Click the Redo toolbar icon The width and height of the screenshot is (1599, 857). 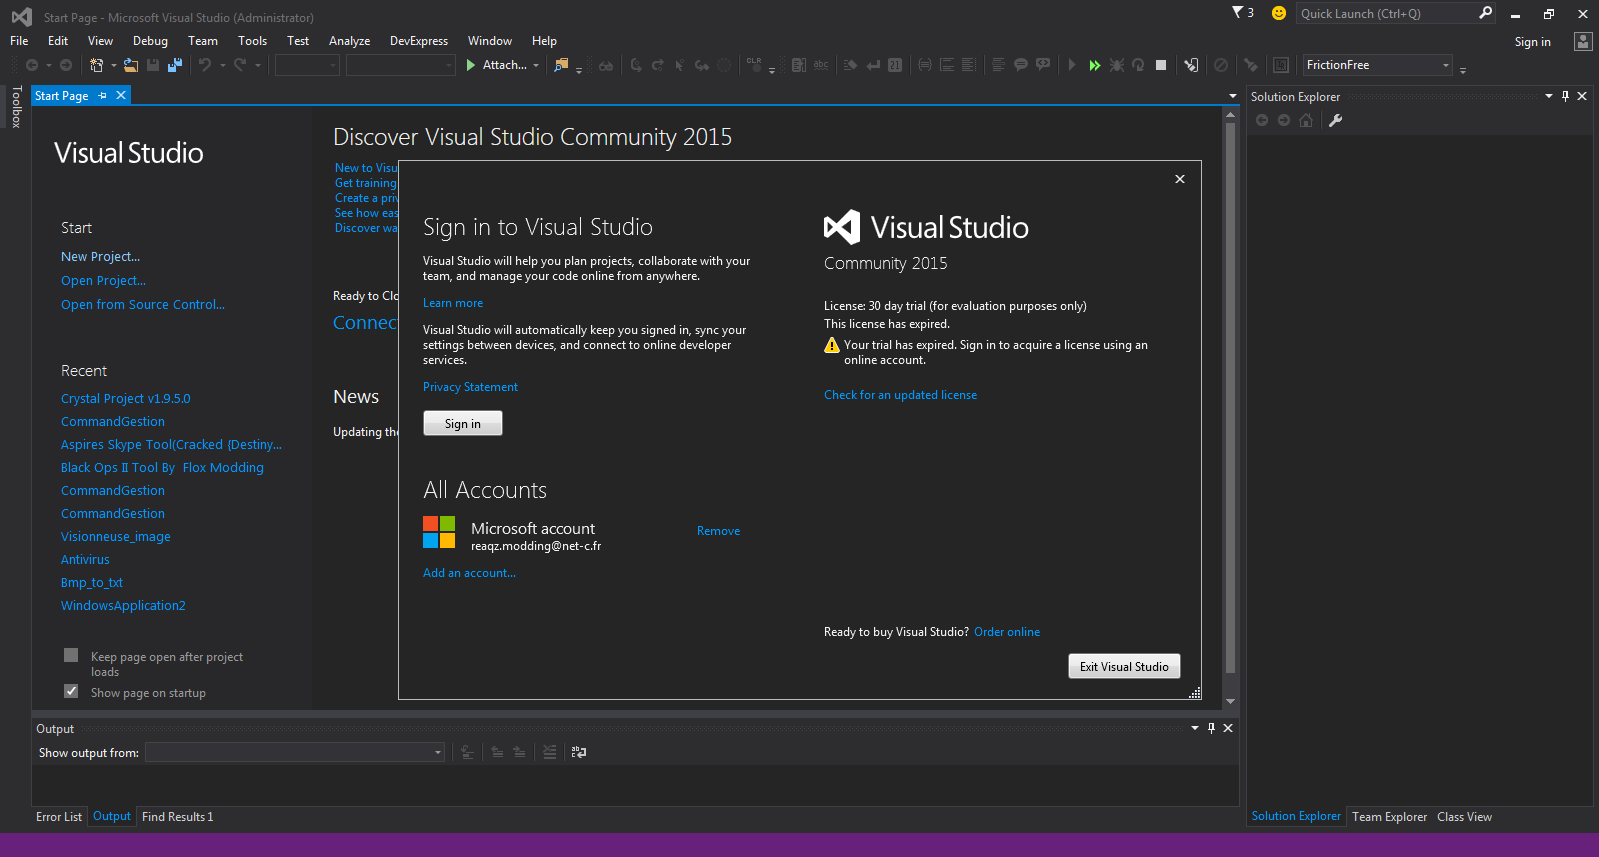coord(240,65)
